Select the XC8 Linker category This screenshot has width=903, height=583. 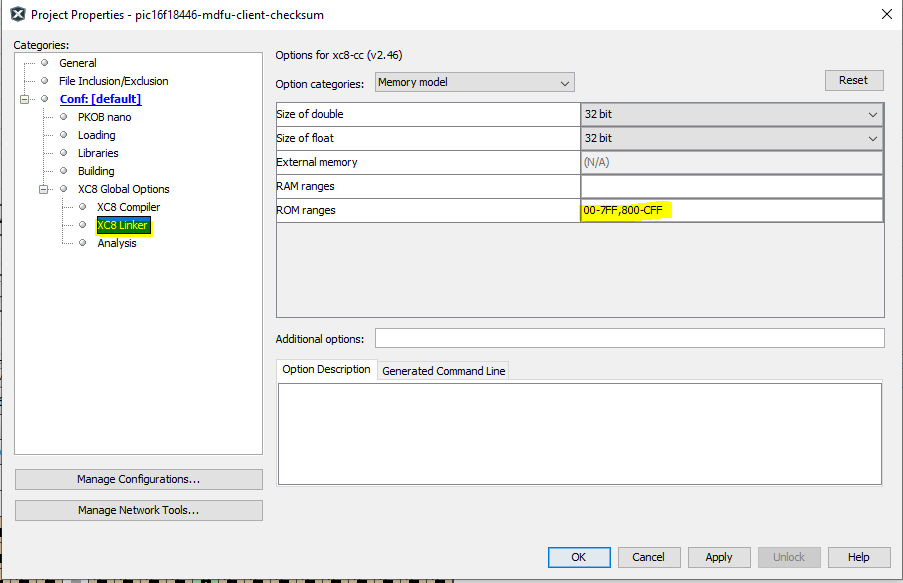pos(123,225)
